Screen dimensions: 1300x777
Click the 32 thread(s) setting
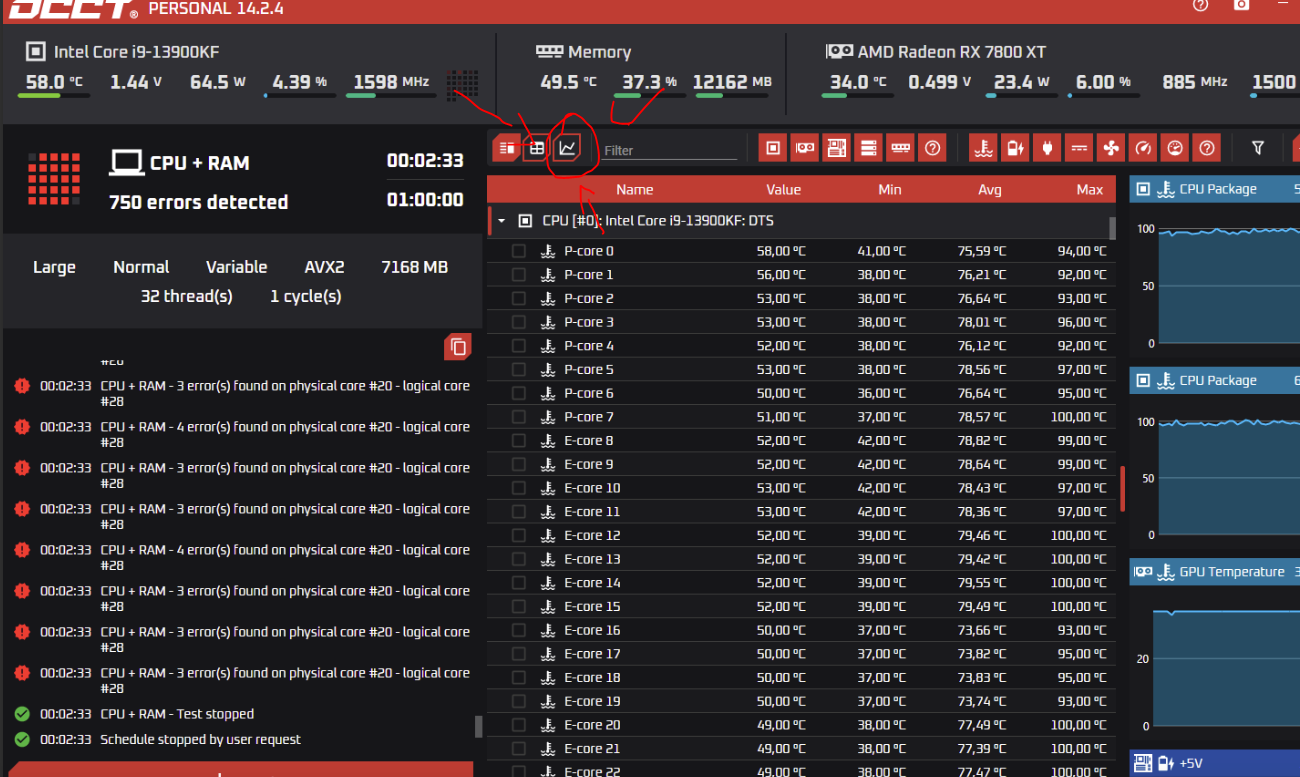point(186,296)
